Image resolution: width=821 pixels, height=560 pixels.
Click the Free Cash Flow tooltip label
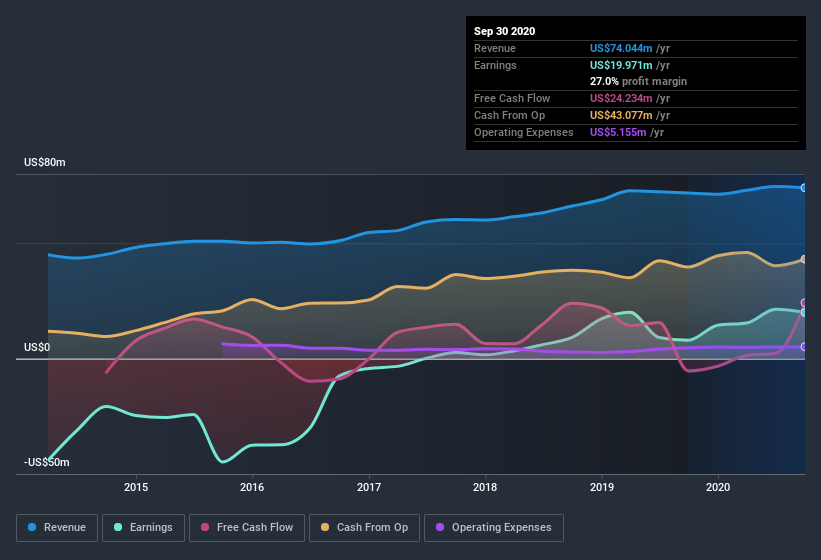512,98
